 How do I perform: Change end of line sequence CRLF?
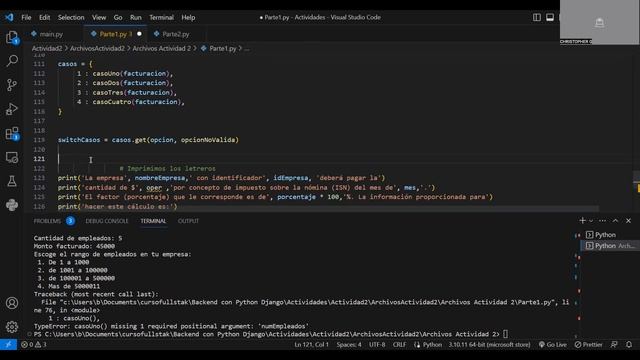click(399, 344)
